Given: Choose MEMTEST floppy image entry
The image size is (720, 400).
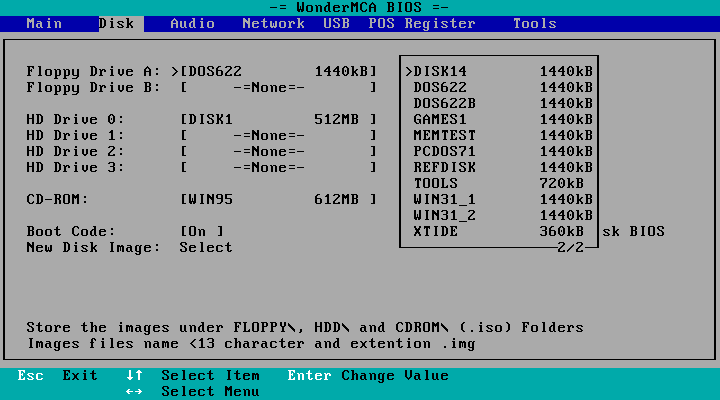Looking at the screenshot, I should [x=499, y=135].
